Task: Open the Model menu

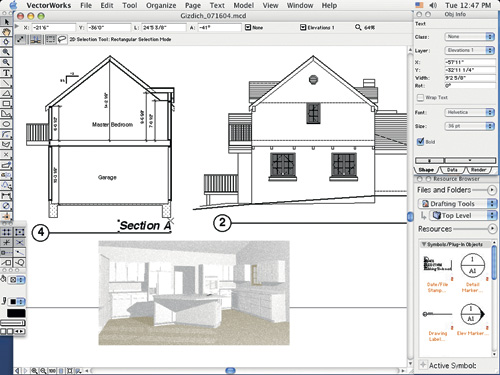Action: (x=243, y=5)
